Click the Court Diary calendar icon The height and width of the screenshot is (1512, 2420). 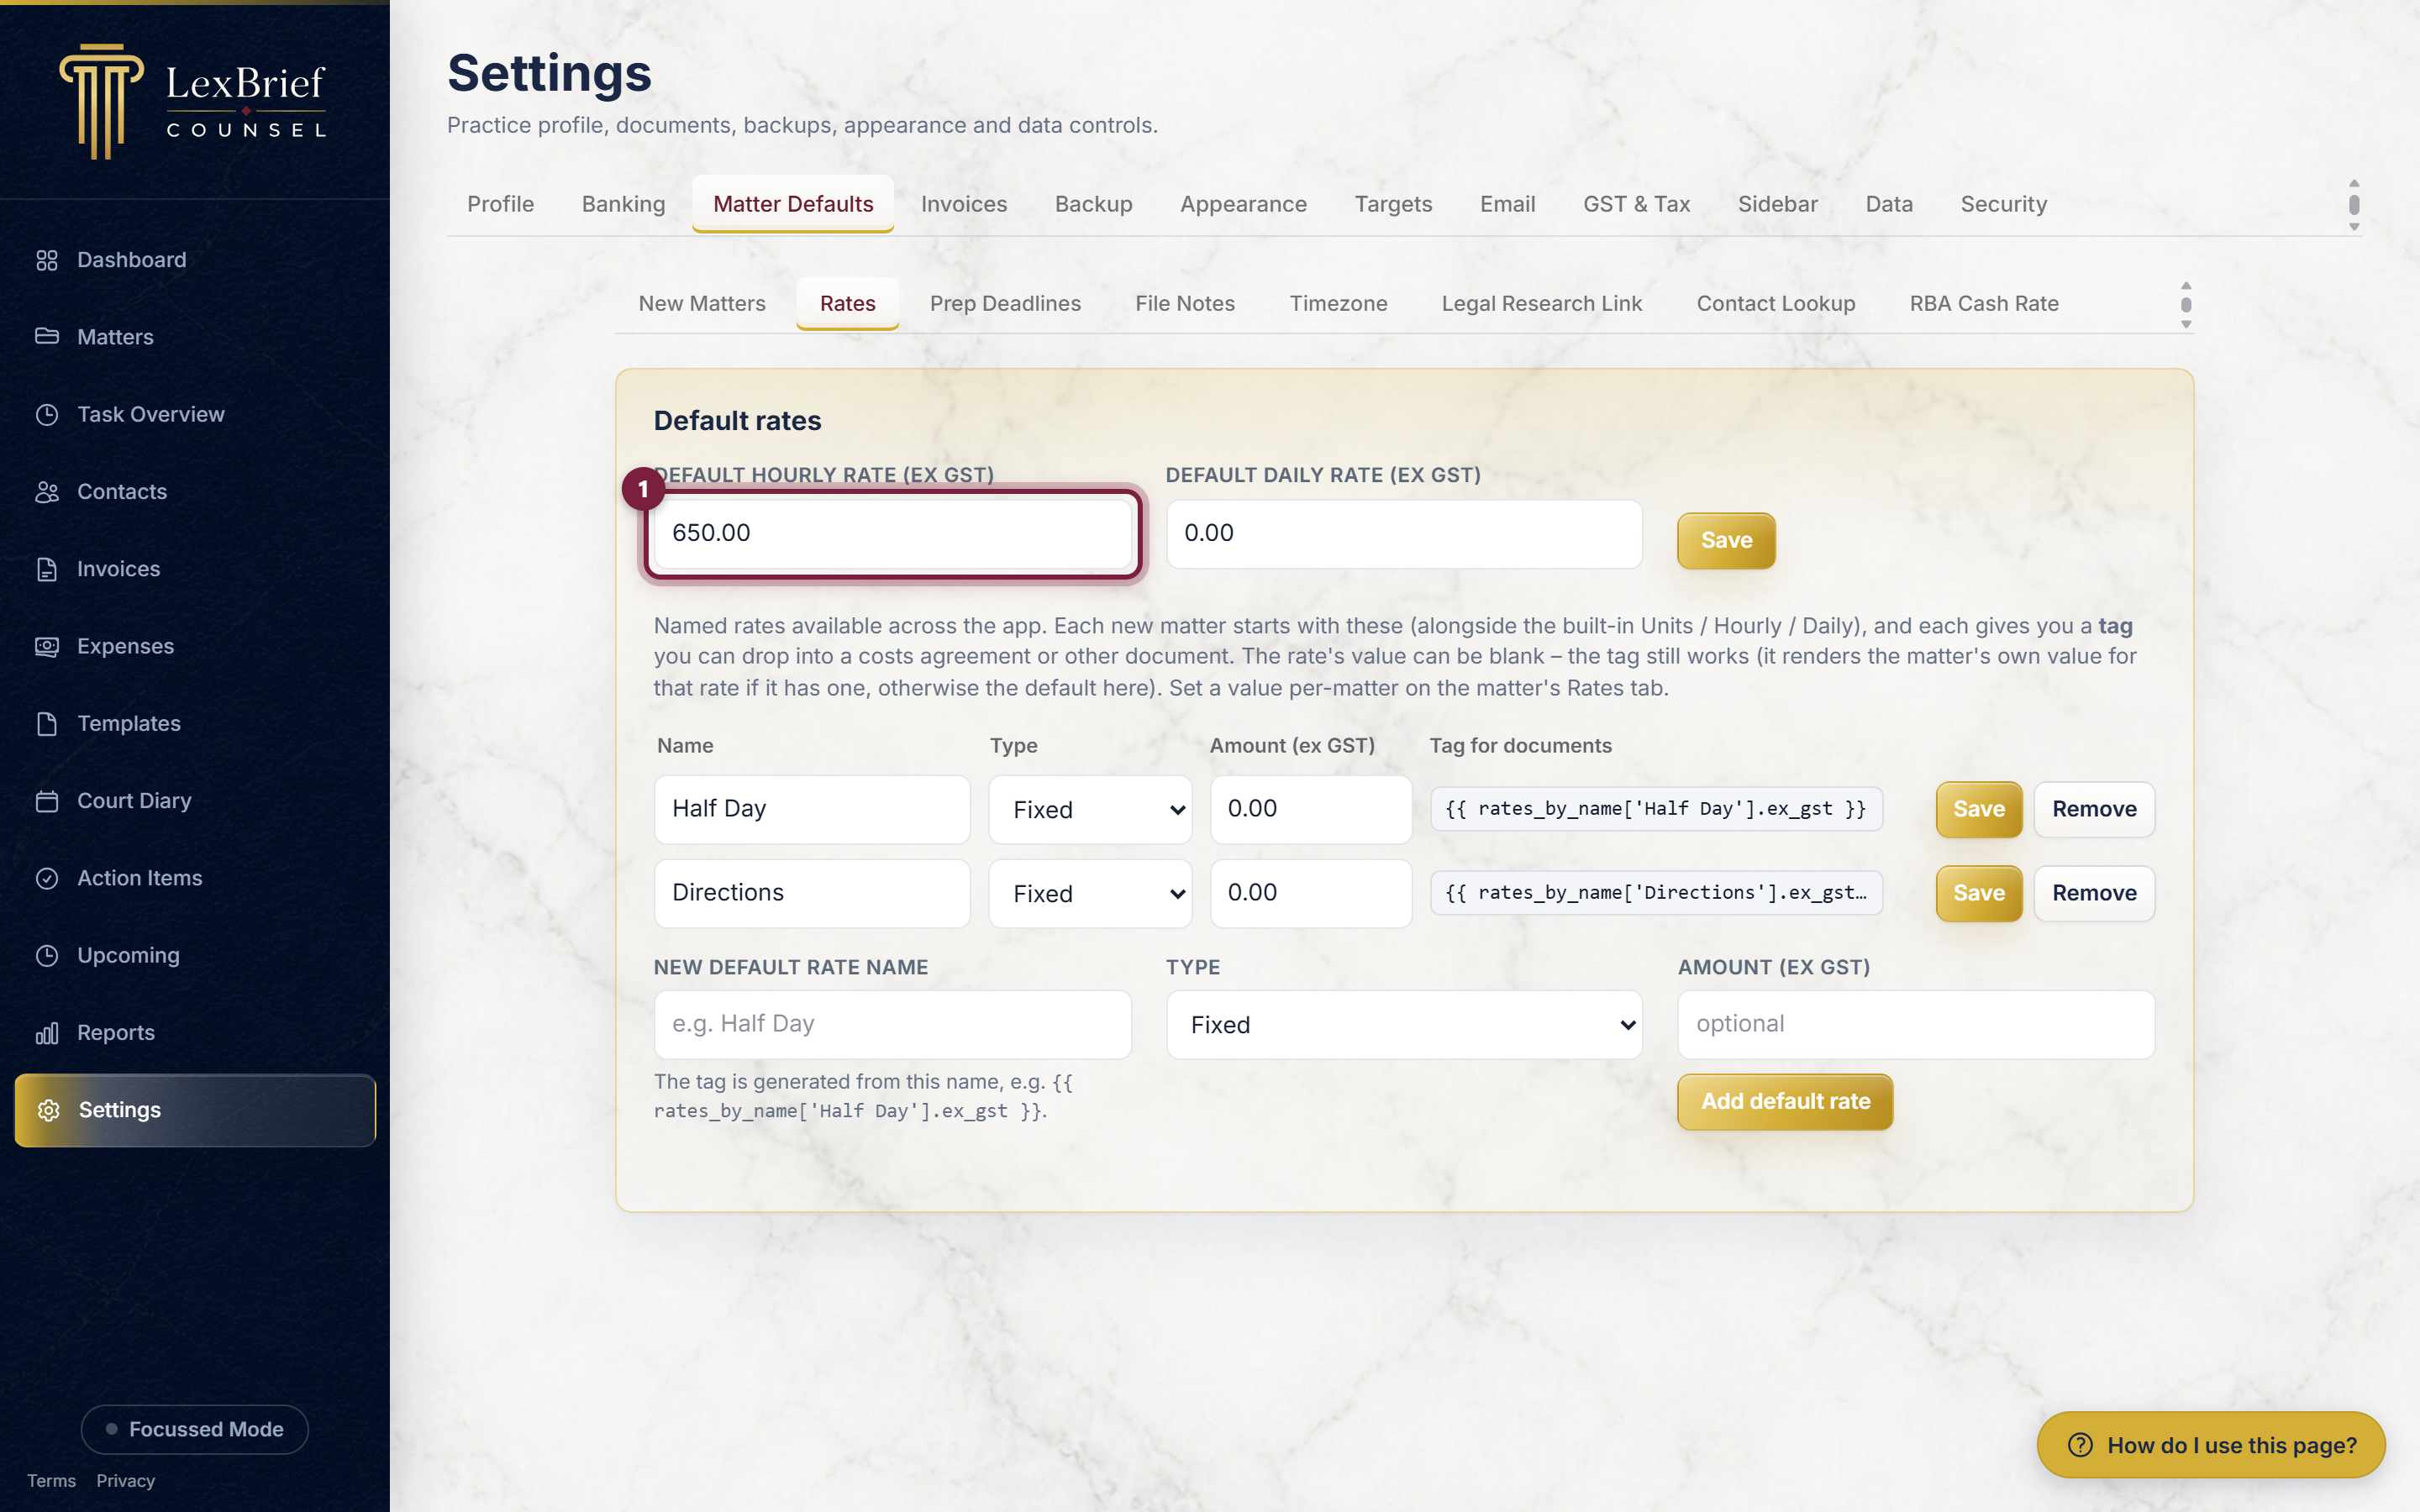point(47,801)
